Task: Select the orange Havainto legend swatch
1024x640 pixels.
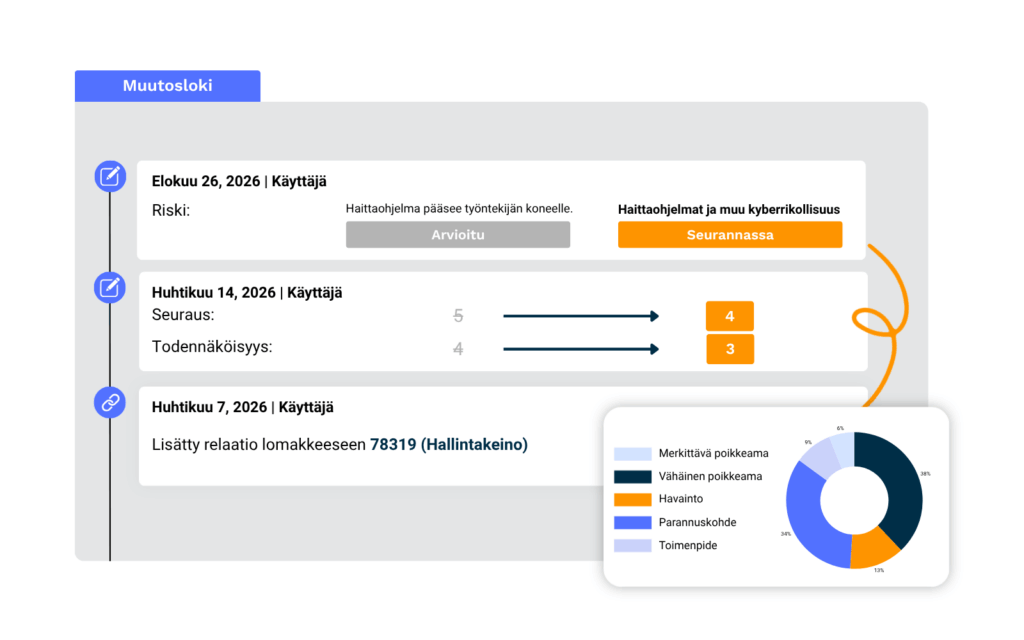Action: (x=633, y=499)
